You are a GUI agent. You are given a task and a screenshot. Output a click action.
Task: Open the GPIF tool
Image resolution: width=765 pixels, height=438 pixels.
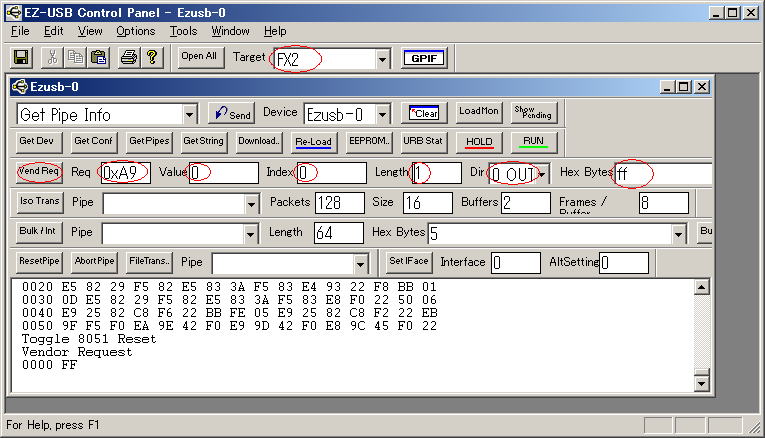(424, 59)
